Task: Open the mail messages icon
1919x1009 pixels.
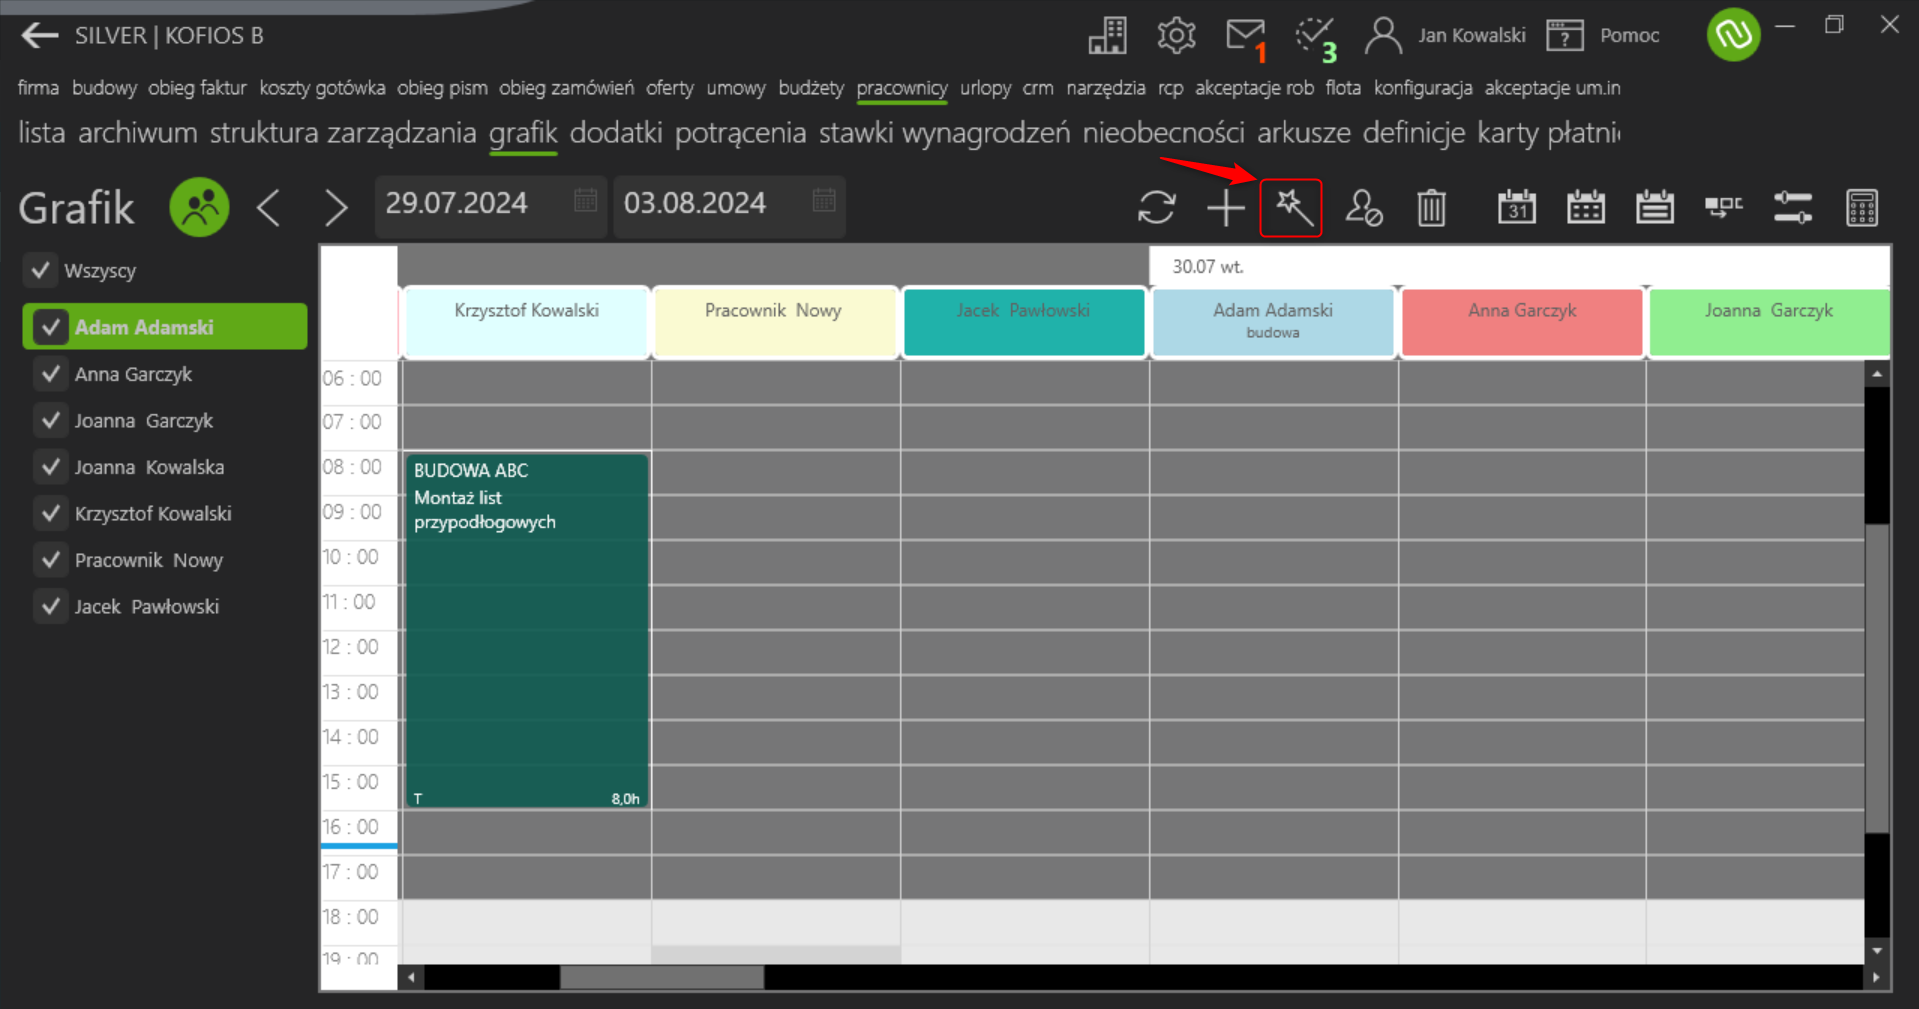Action: pos(1246,36)
